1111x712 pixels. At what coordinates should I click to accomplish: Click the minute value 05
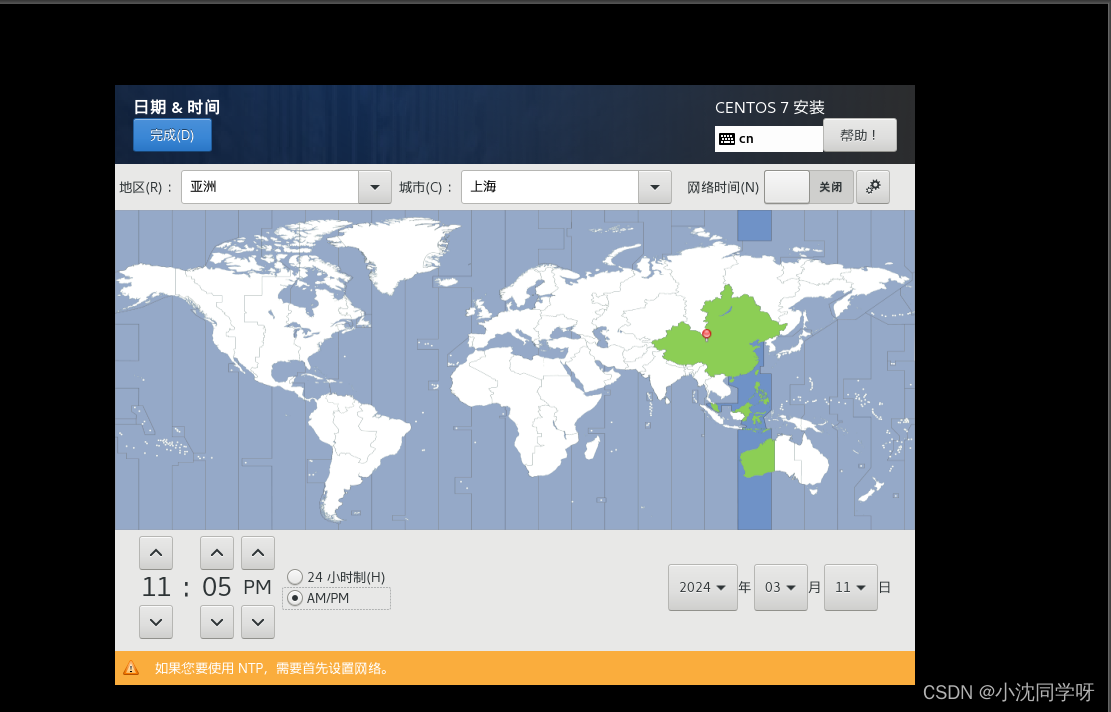pyautogui.click(x=217, y=587)
